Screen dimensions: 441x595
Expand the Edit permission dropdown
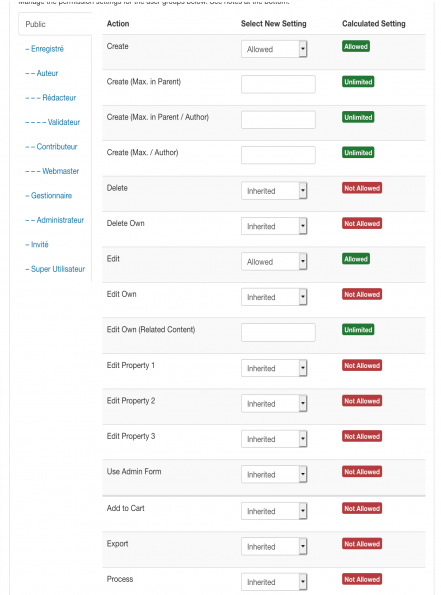(x=274, y=261)
